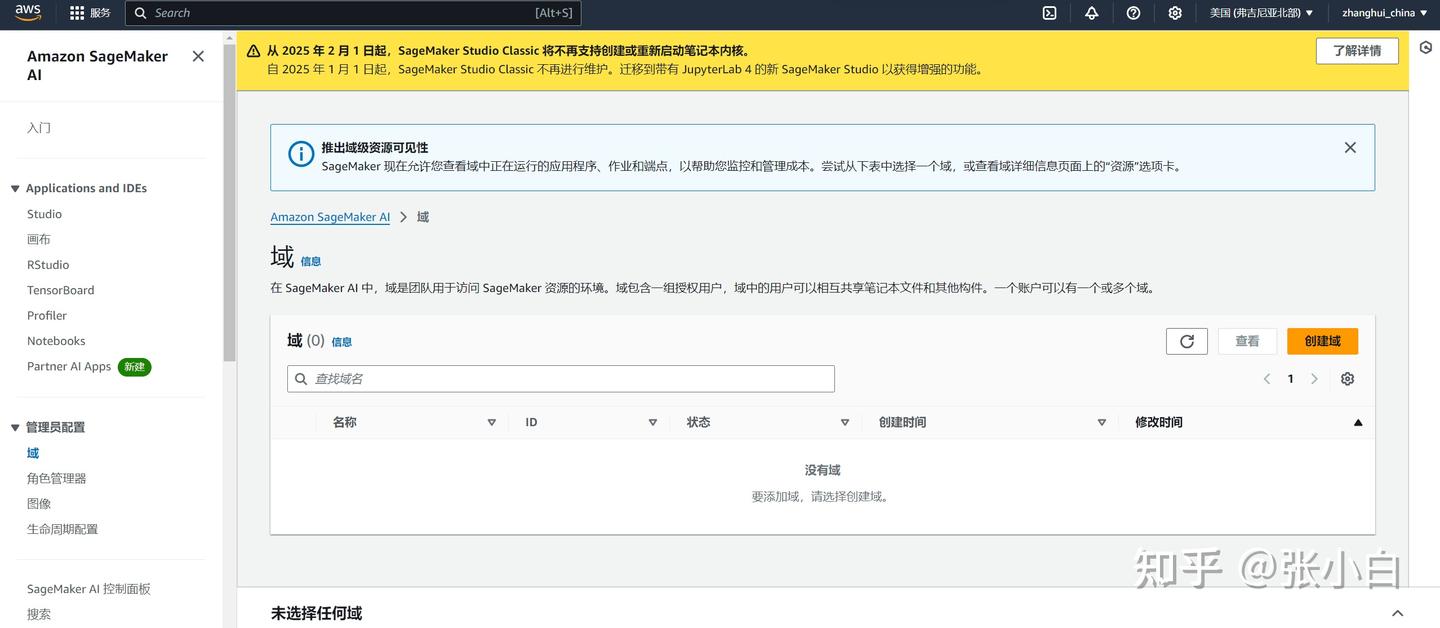Open the zhanghui_china account menu
This screenshot has height=628, width=1440.
coord(1385,13)
